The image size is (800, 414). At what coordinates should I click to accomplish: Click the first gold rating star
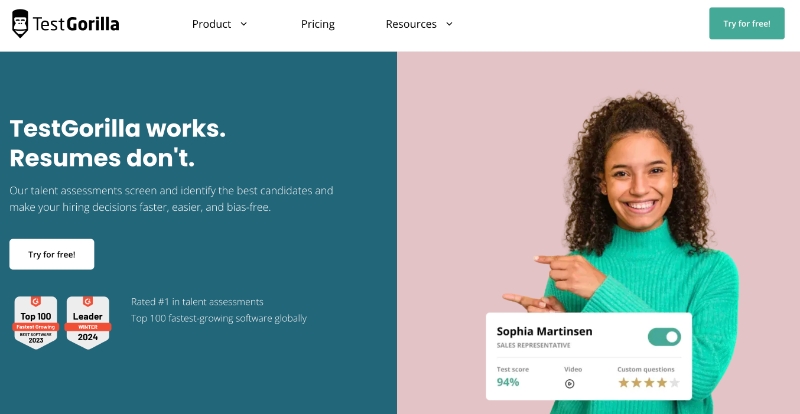[x=623, y=383]
